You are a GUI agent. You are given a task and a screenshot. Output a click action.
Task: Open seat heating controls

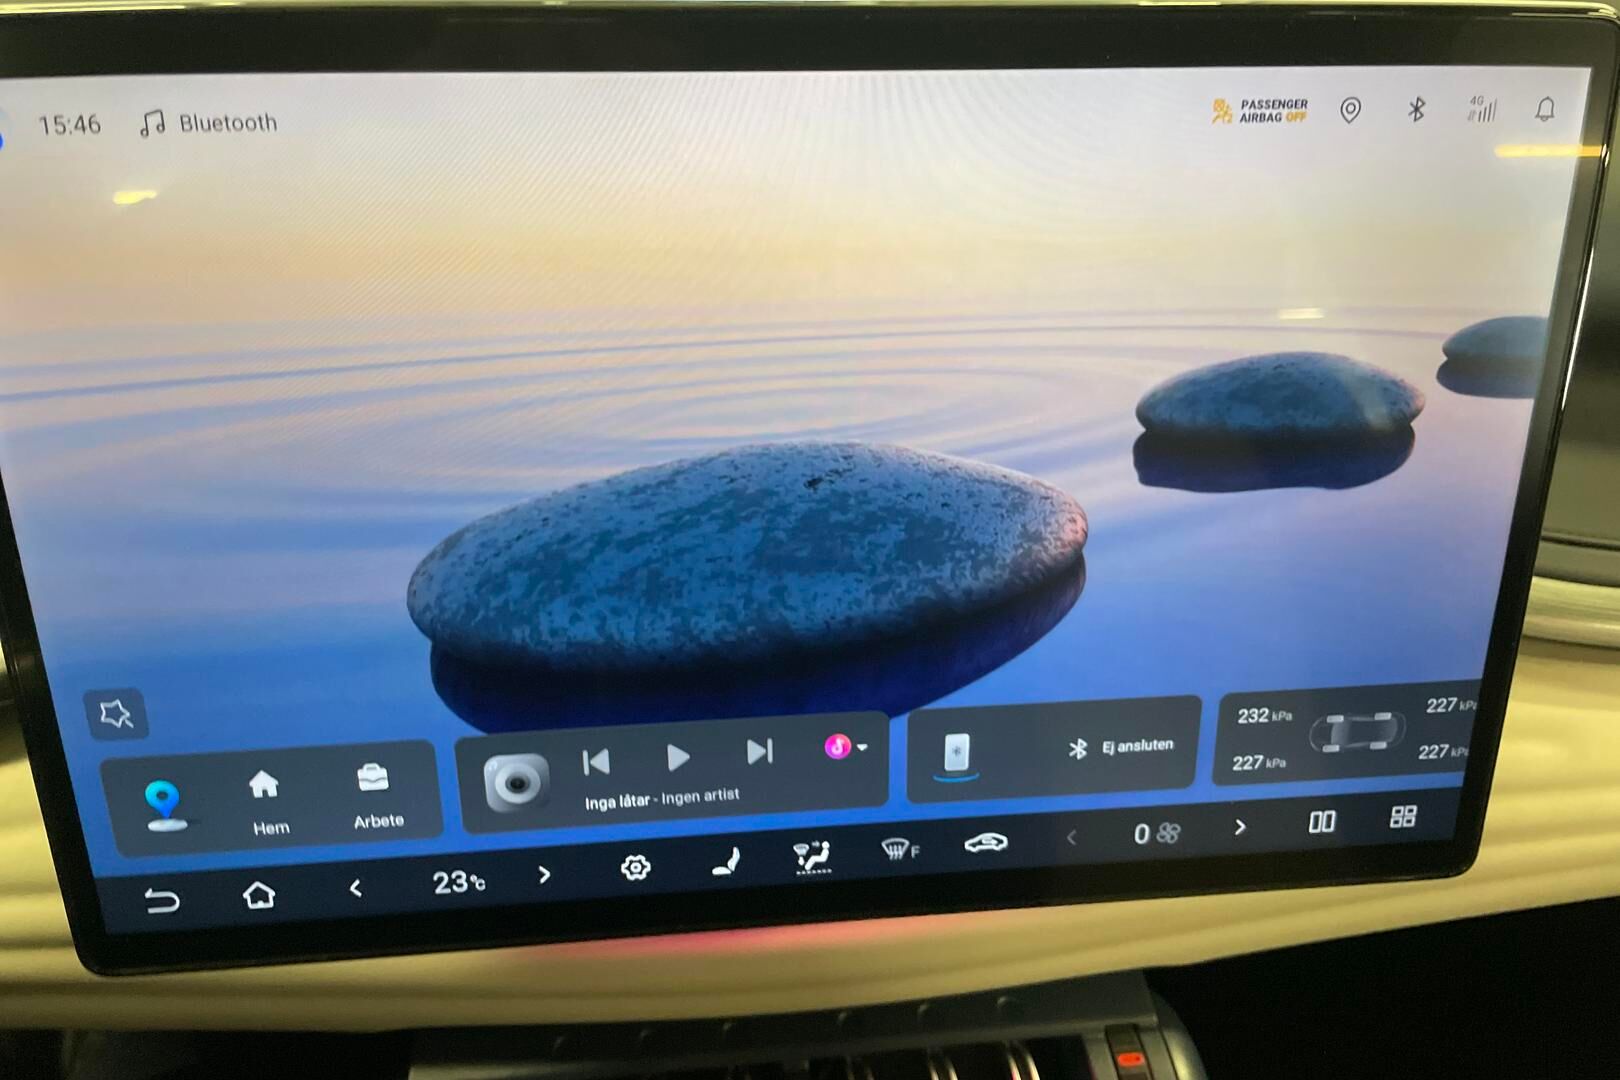tap(727, 862)
